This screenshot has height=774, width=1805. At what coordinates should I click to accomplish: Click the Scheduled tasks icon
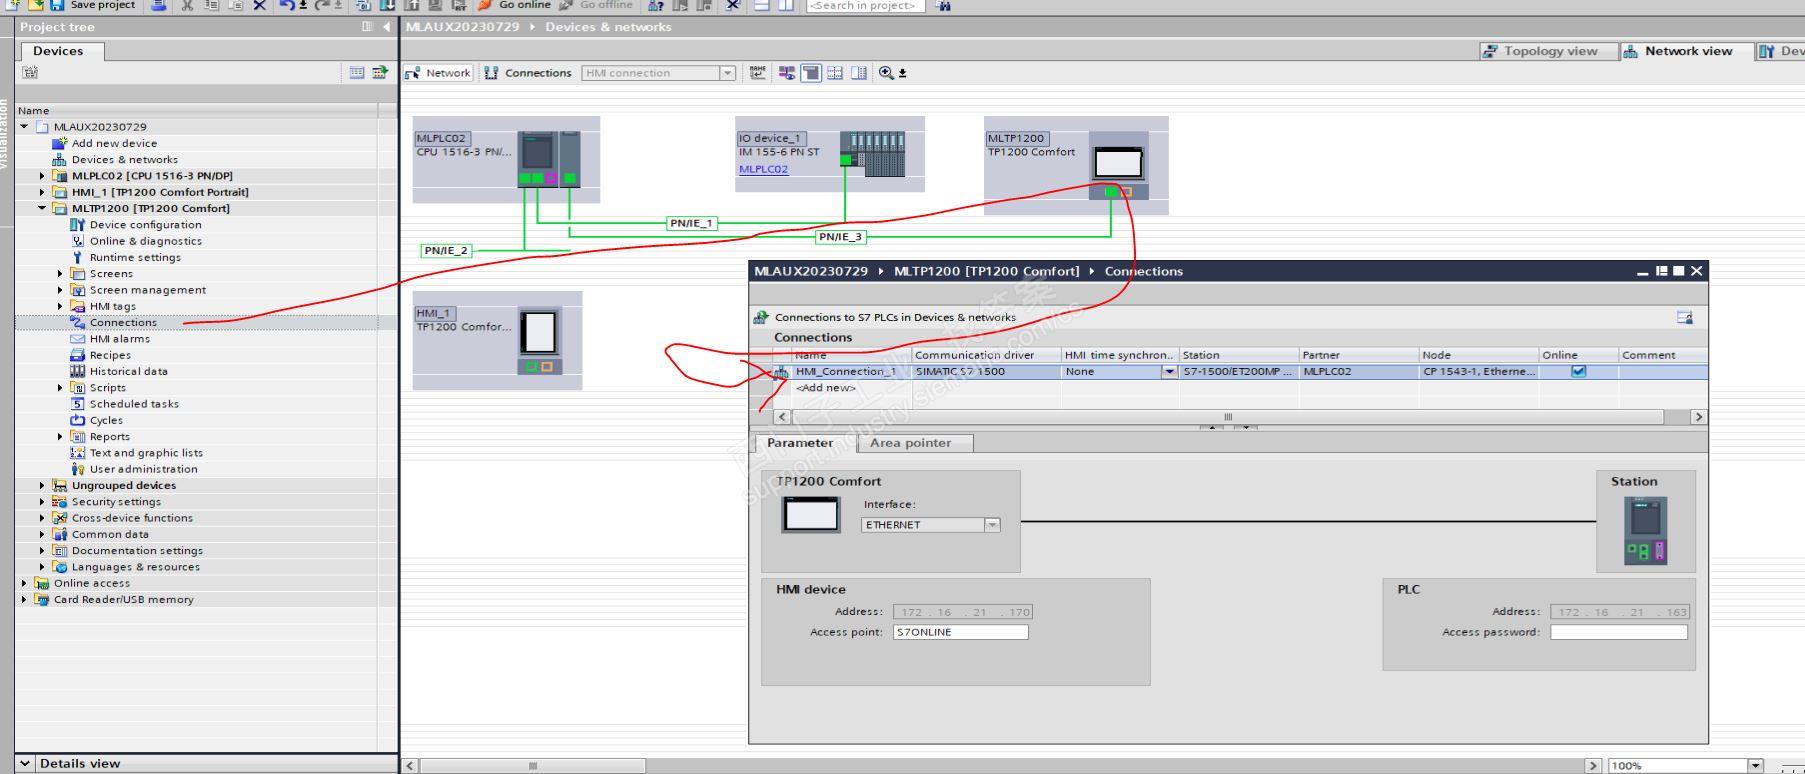[77, 404]
